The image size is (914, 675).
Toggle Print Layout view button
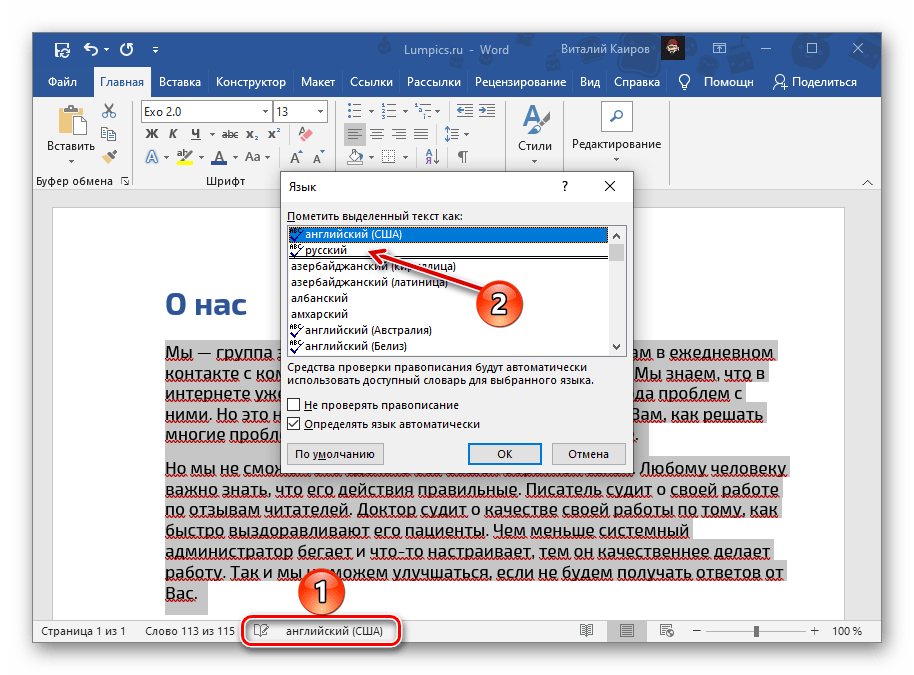pos(627,631)
